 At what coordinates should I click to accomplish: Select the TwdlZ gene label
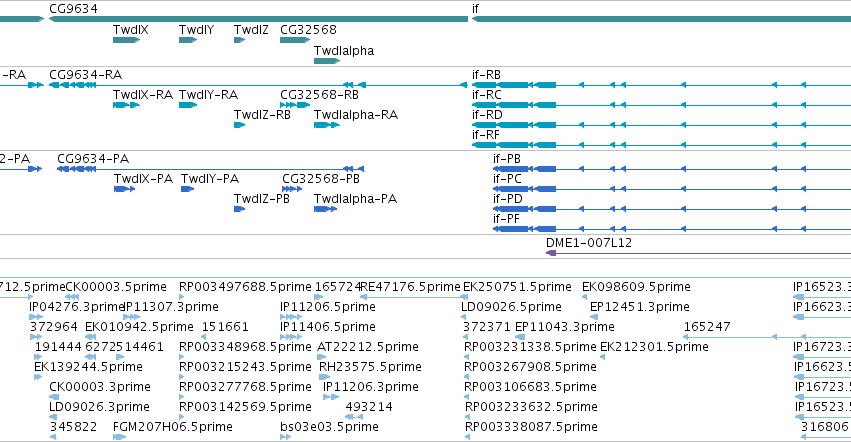point(251,30)
